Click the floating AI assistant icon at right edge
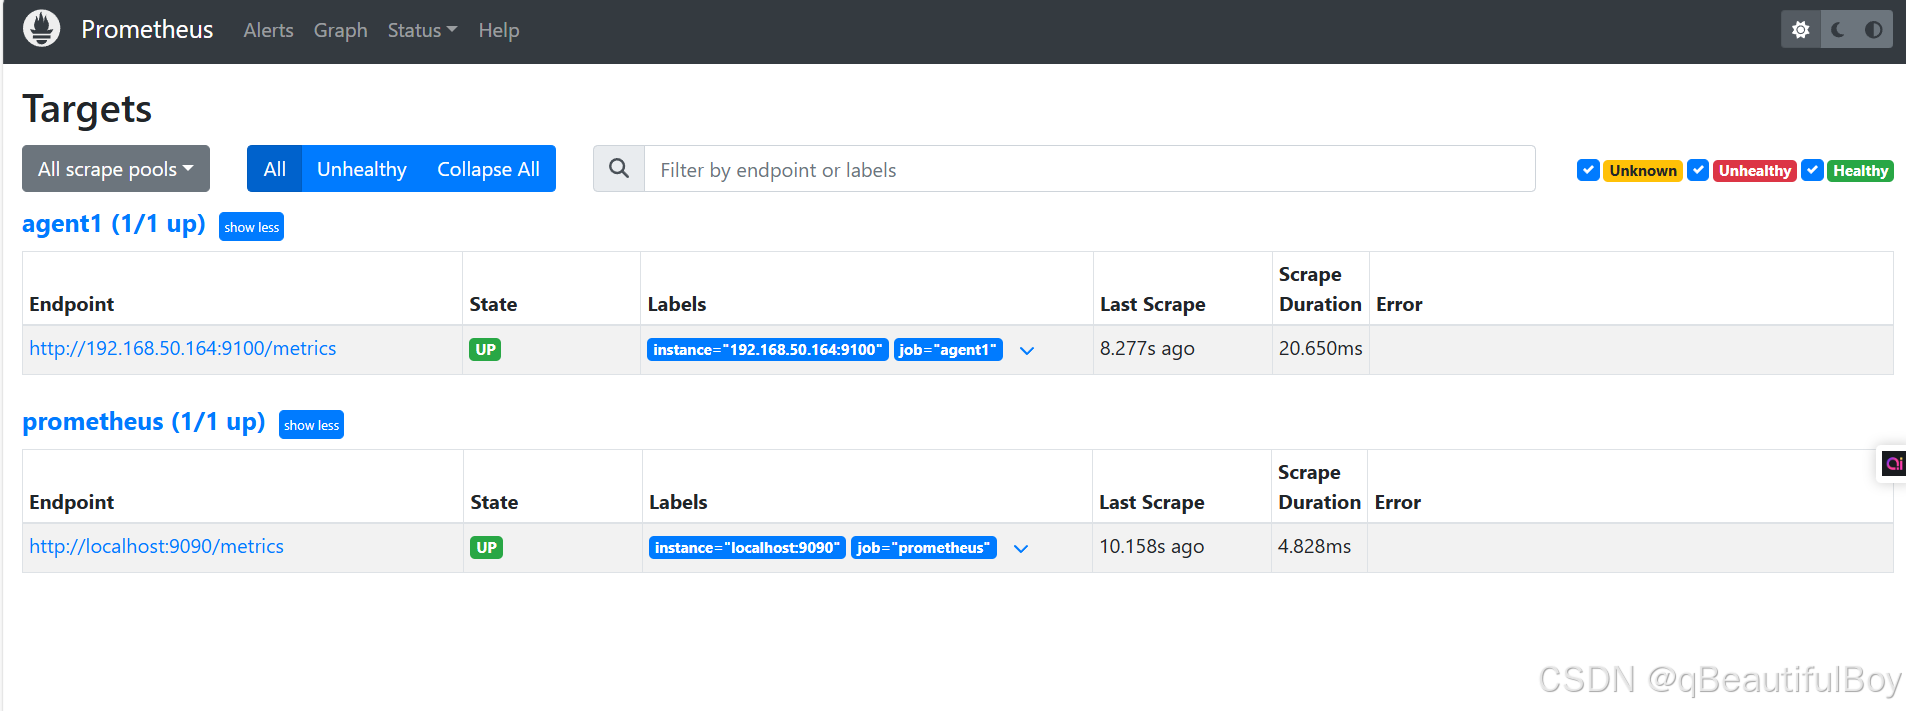This screenshot has width=1906, height=711. click(1893, 463)
